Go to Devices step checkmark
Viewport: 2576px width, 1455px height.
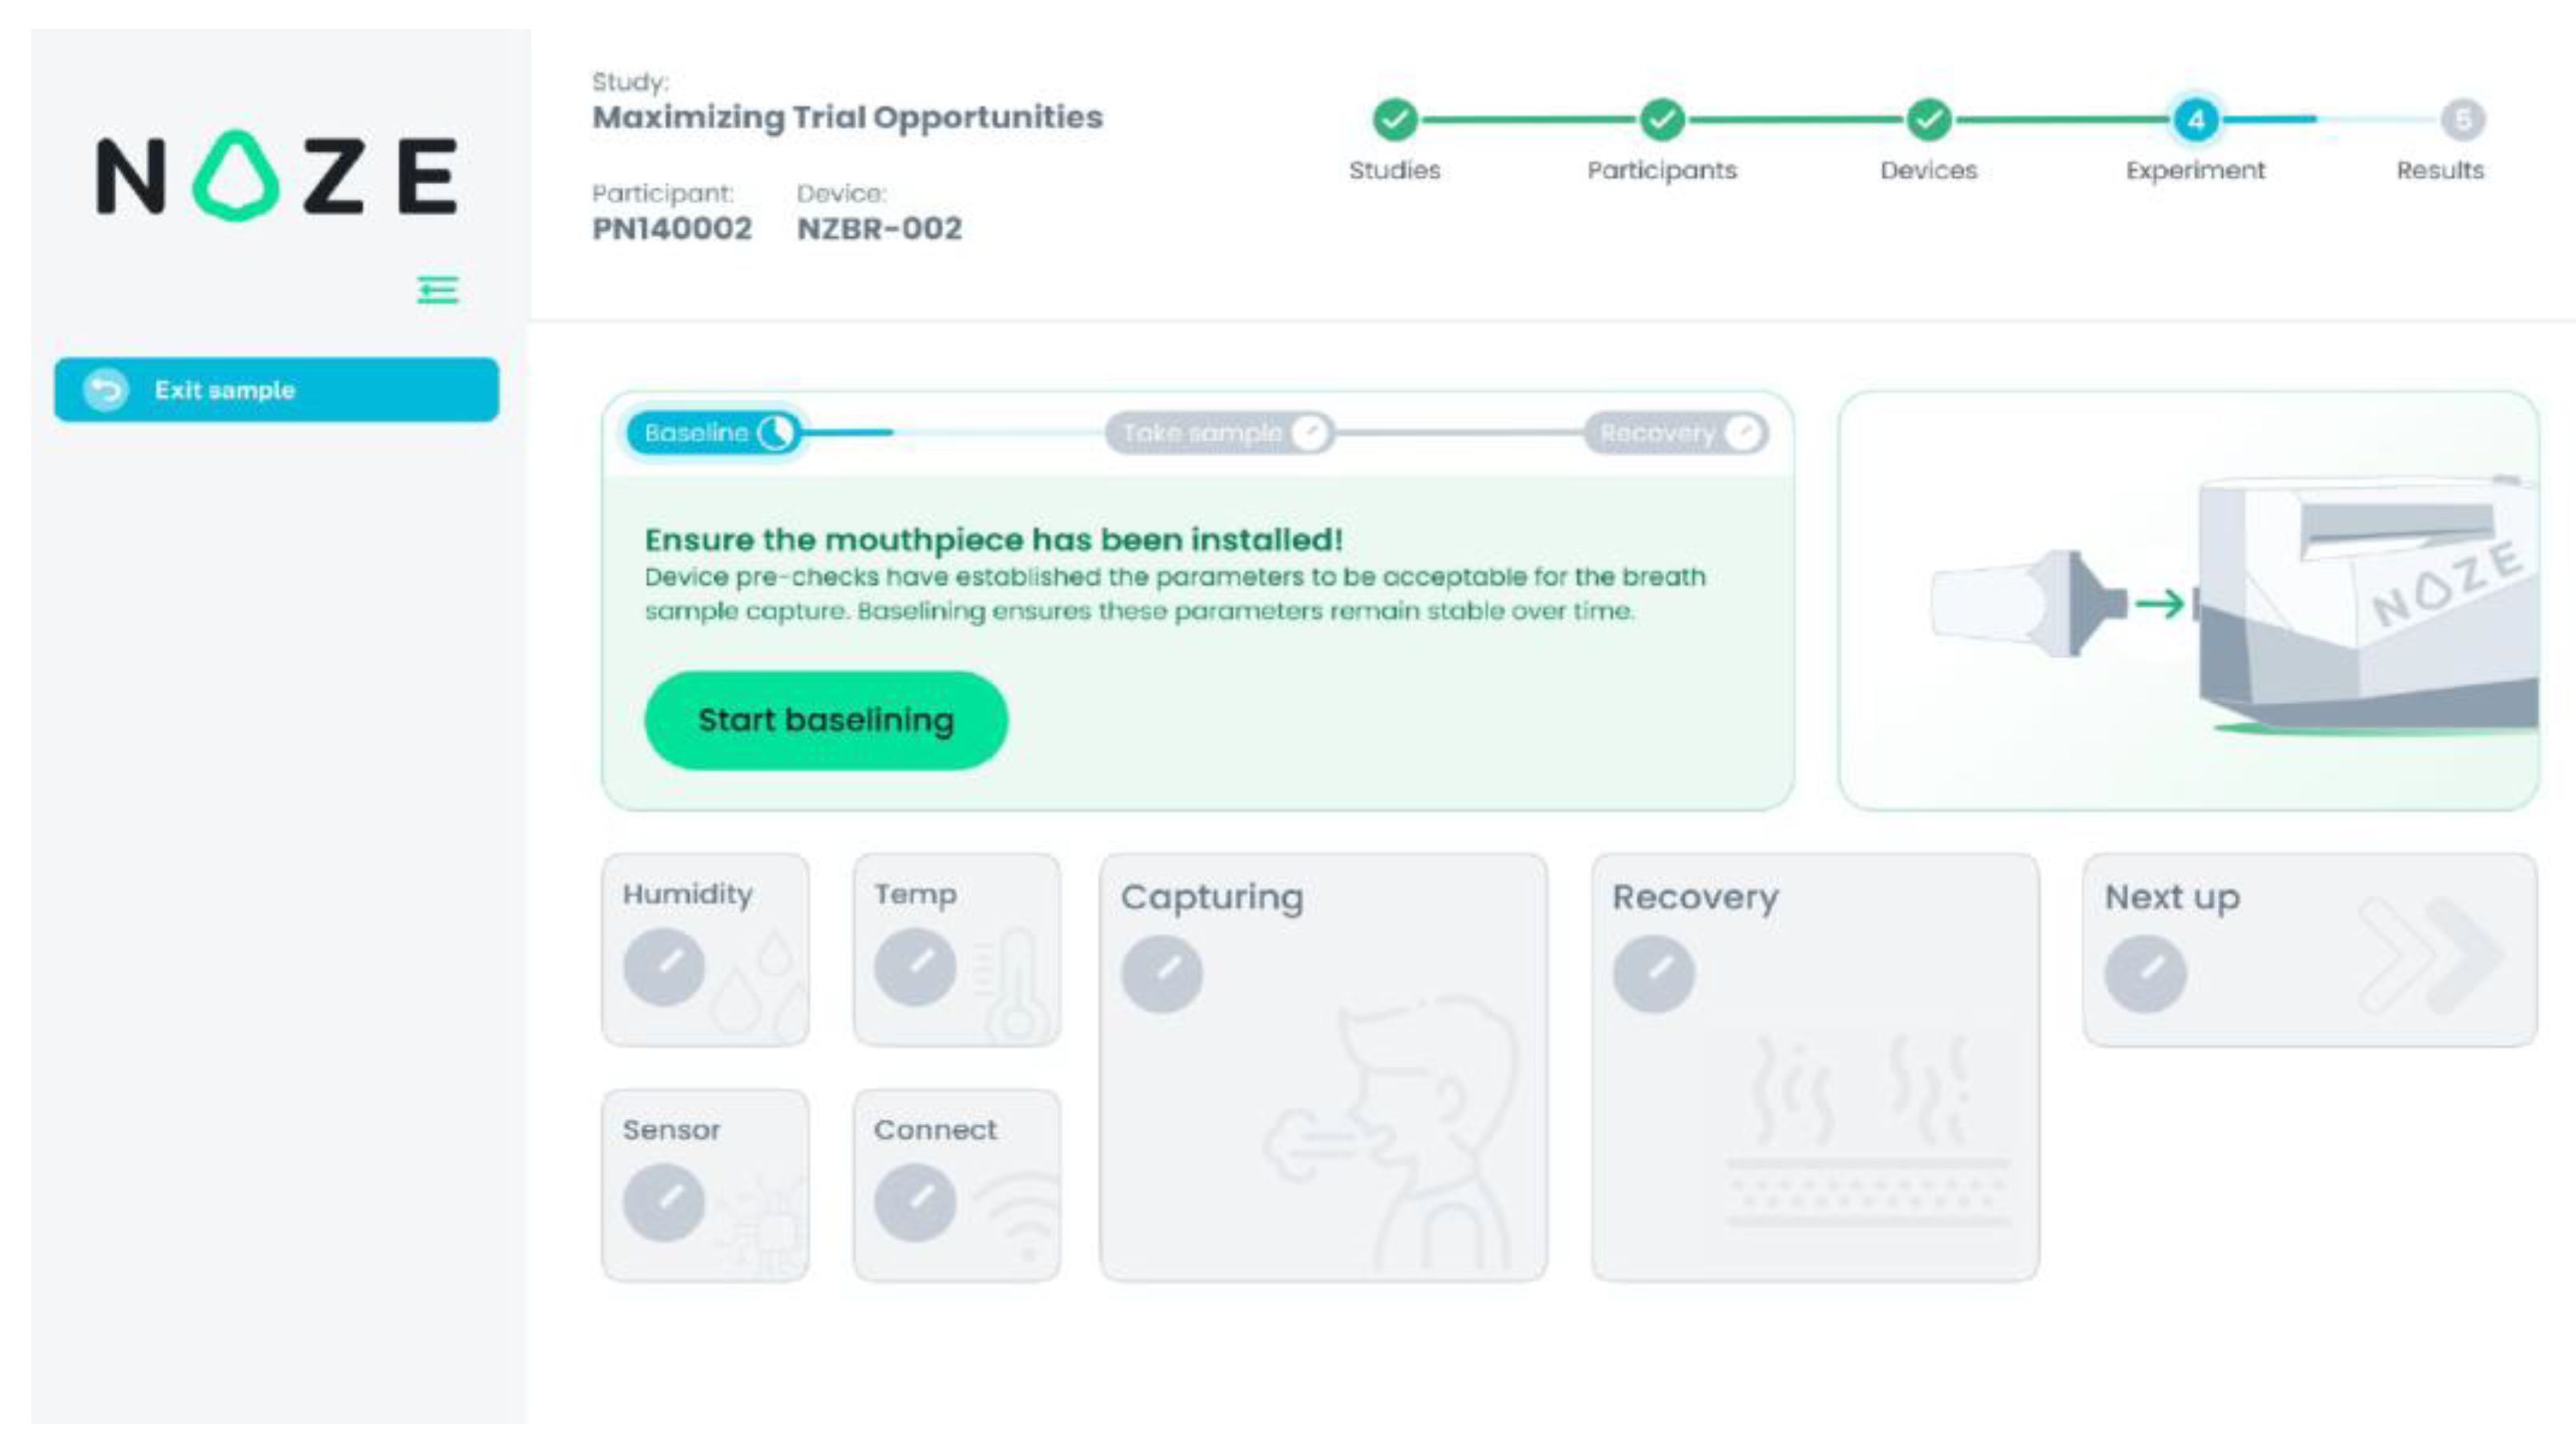[1929, 120]
